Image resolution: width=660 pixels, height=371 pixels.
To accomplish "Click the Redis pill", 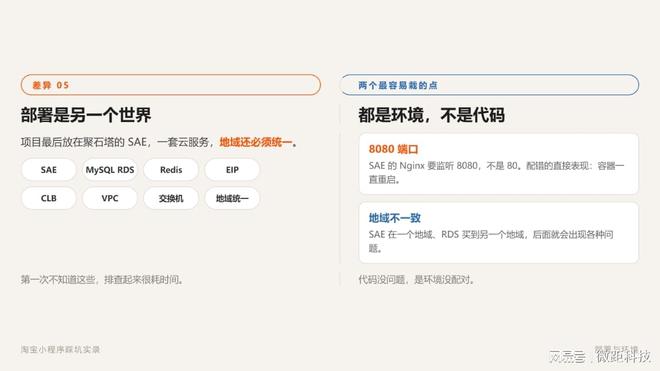I will [171, 170].
